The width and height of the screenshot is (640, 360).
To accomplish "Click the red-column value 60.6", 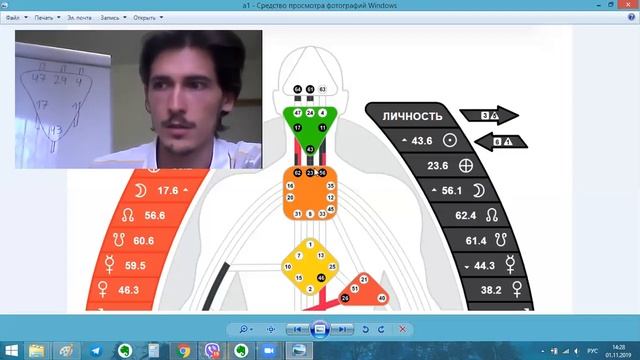I will pos(144,241).
